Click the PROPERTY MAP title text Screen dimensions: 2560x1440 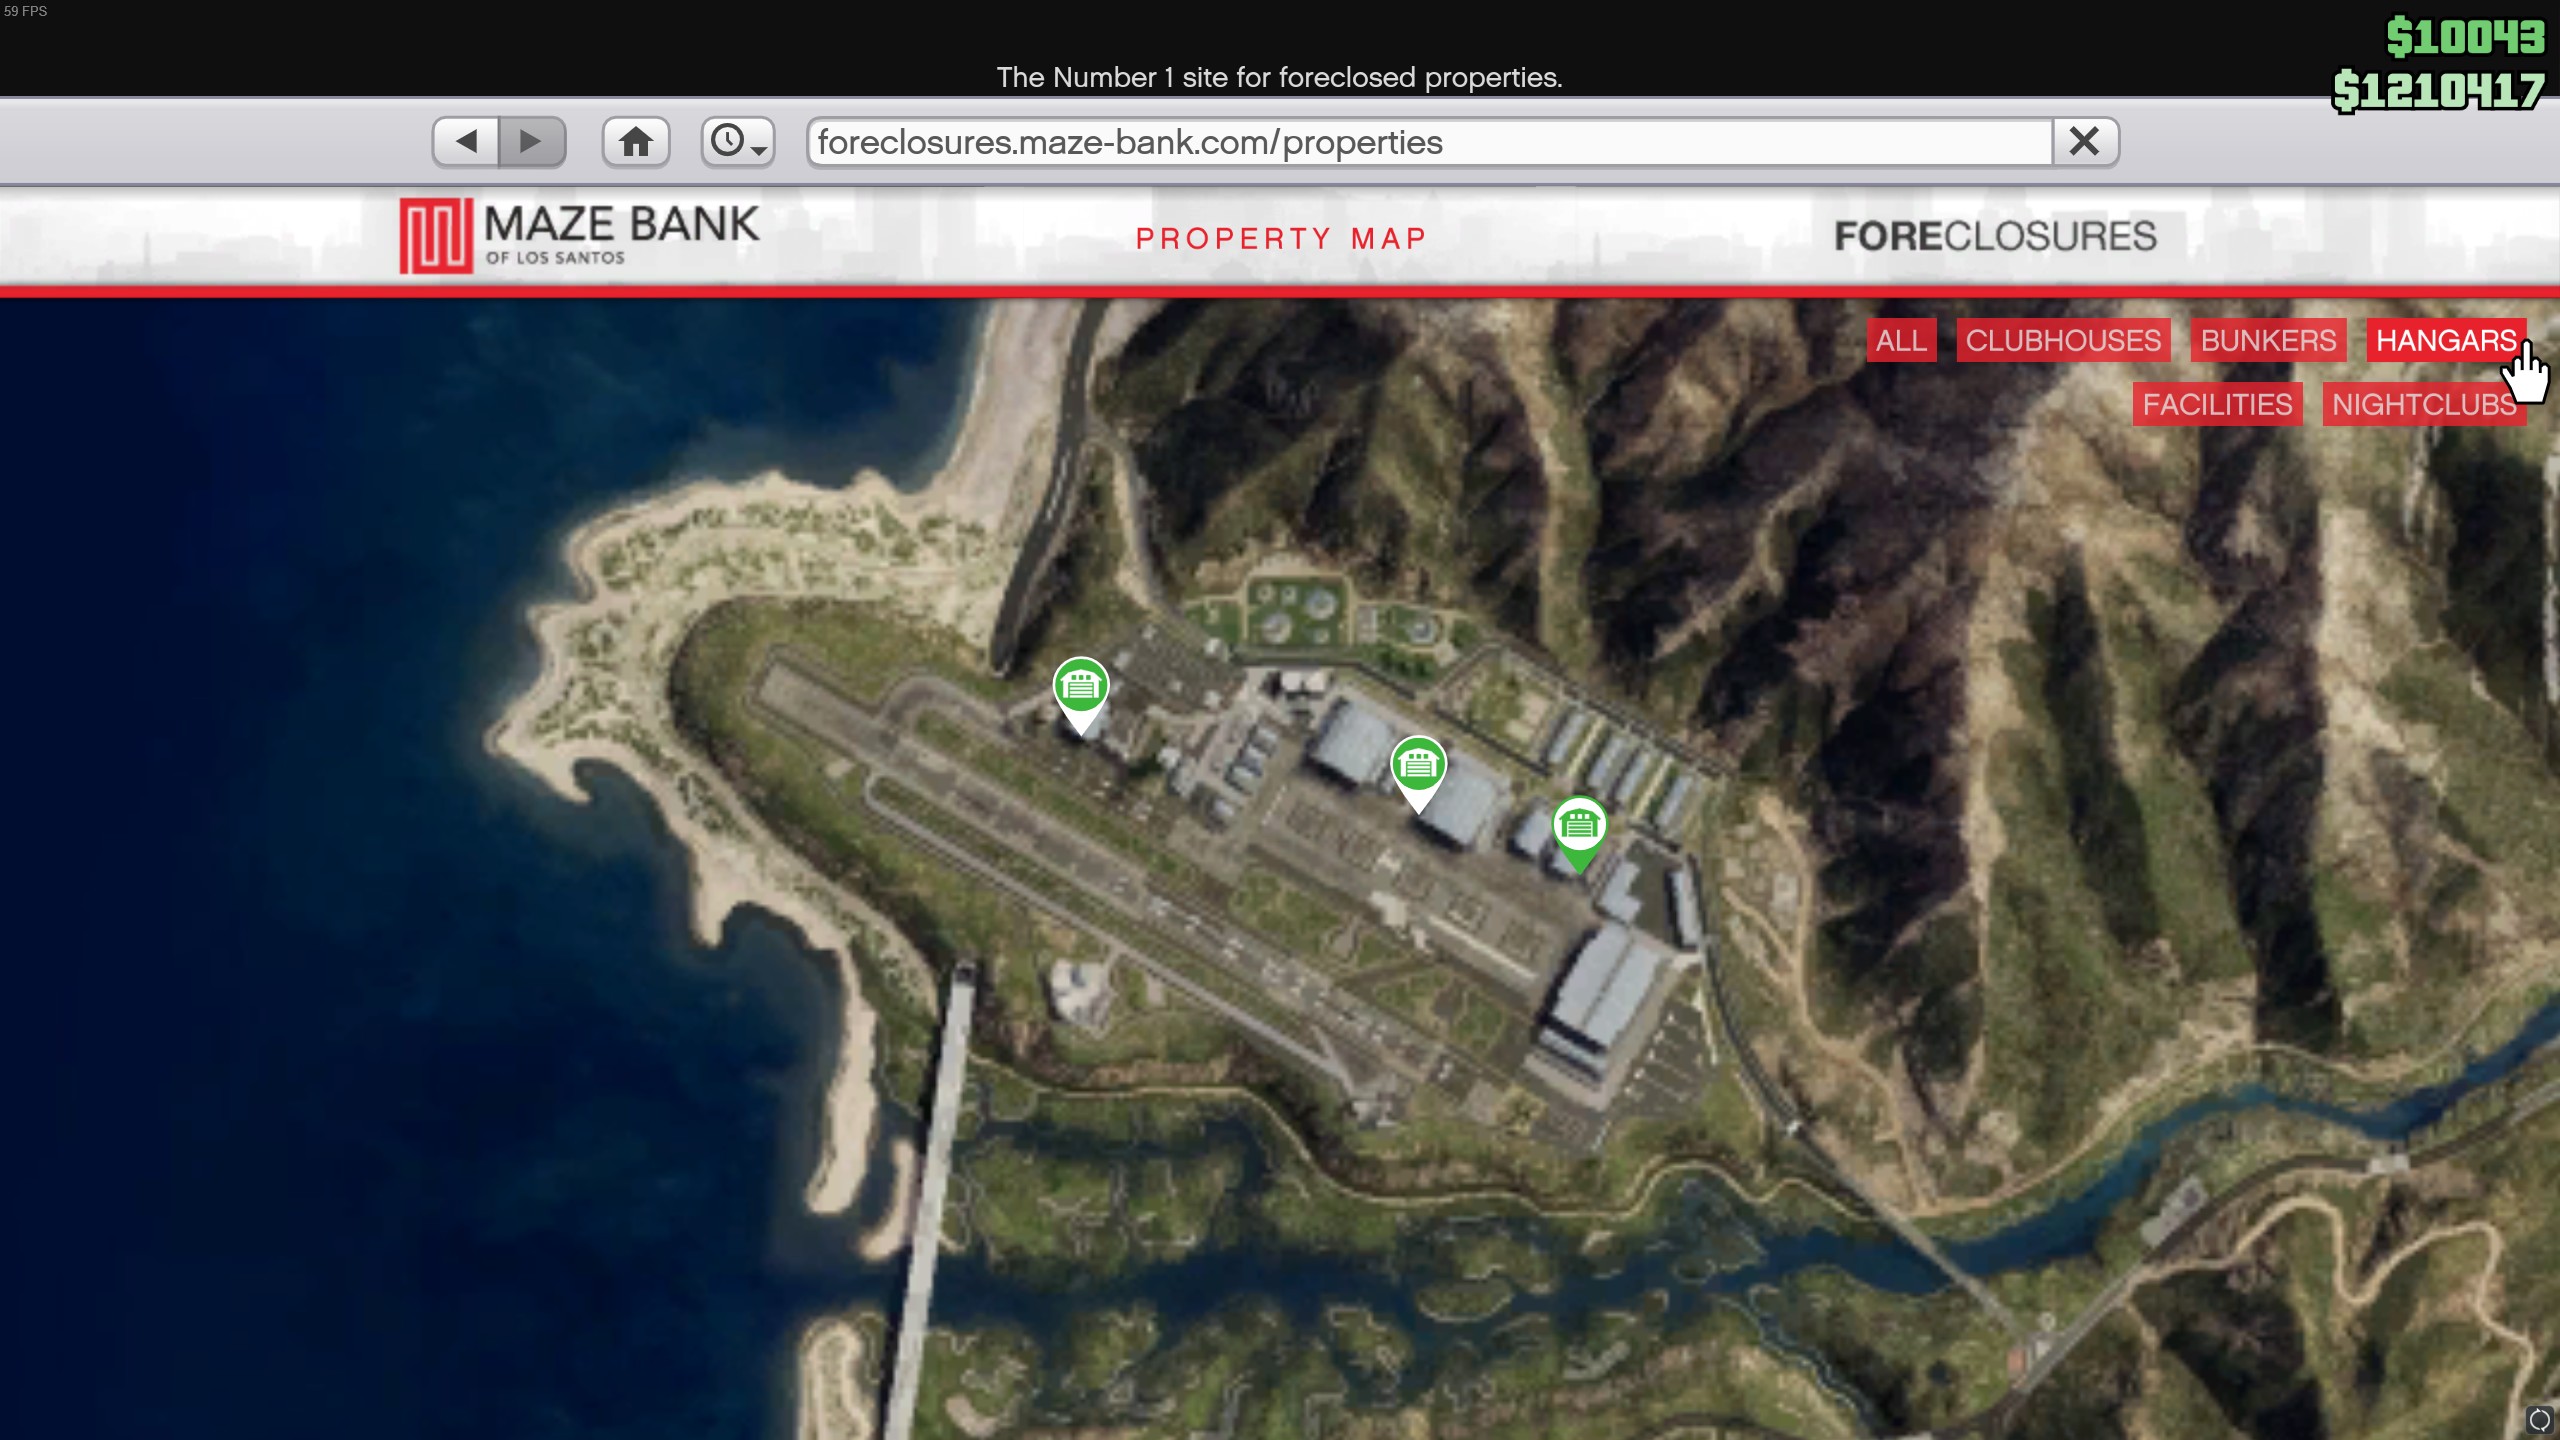pyautogui.click(x=1281, y=239)
